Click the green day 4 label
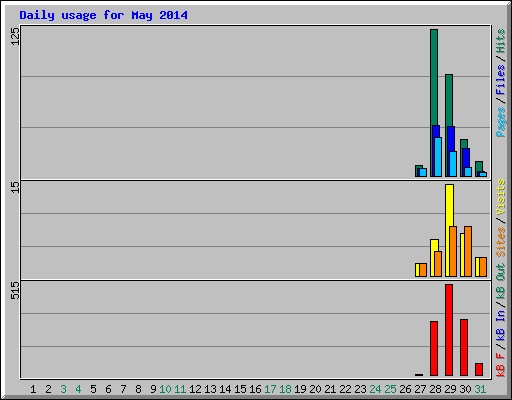Viewport: 512px width, 400px height. click(x=78, y=389)
